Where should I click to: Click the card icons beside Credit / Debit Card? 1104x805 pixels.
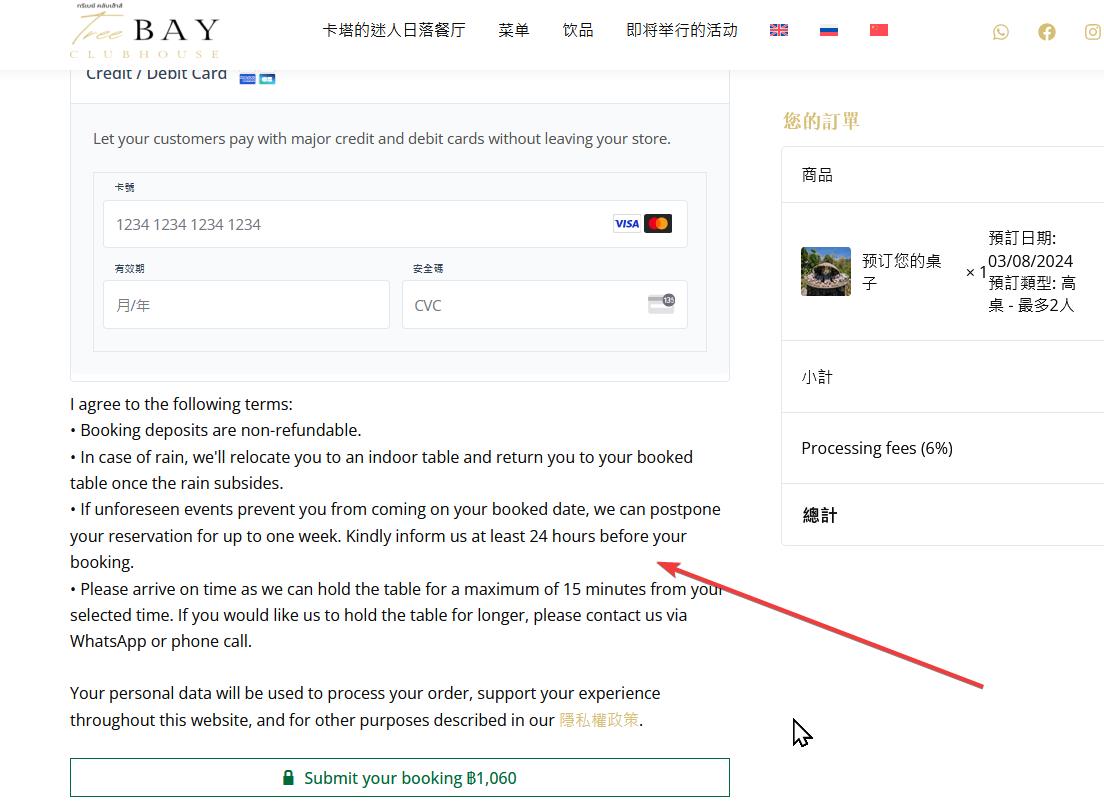click(257, 78)
